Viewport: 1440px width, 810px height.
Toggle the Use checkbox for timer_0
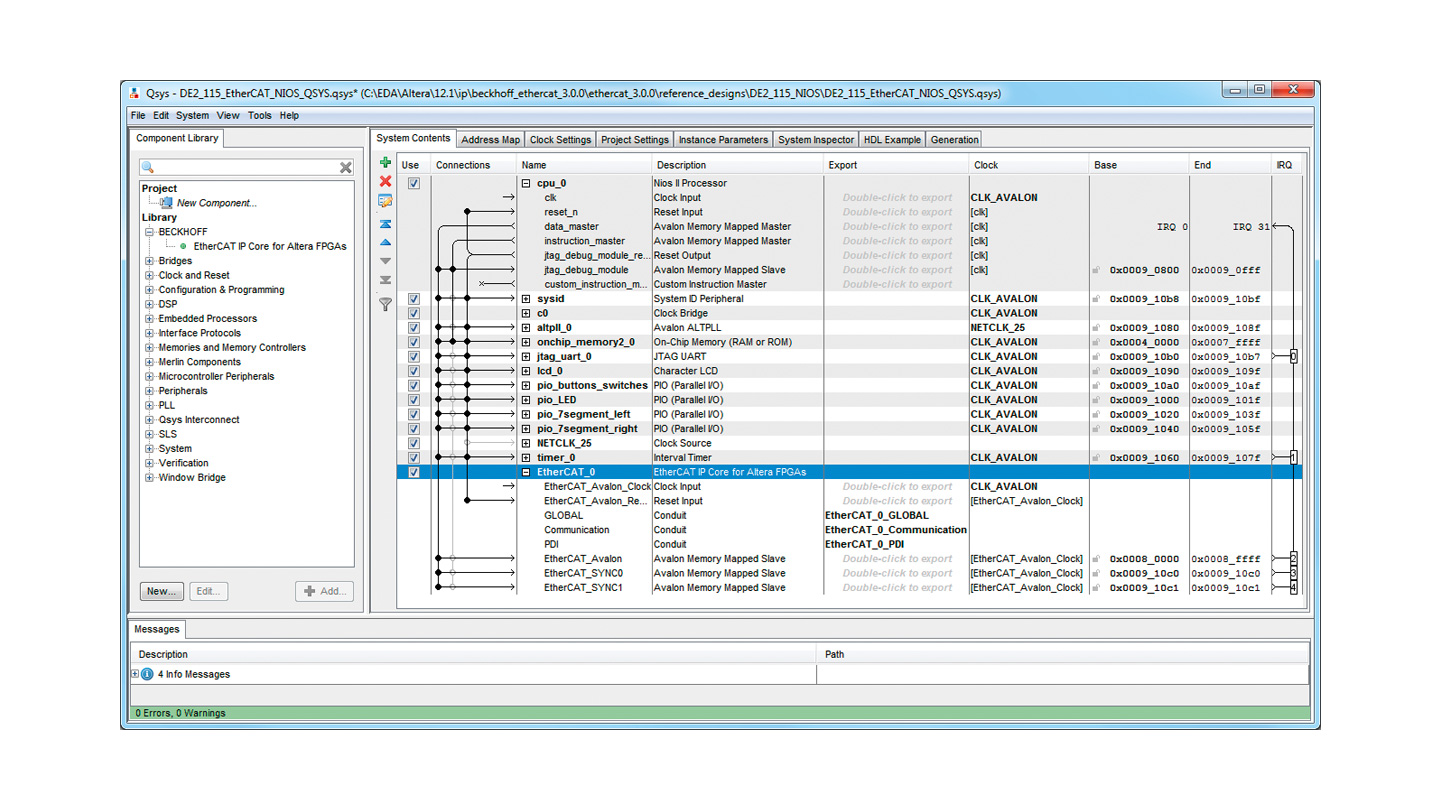(414, 458)
